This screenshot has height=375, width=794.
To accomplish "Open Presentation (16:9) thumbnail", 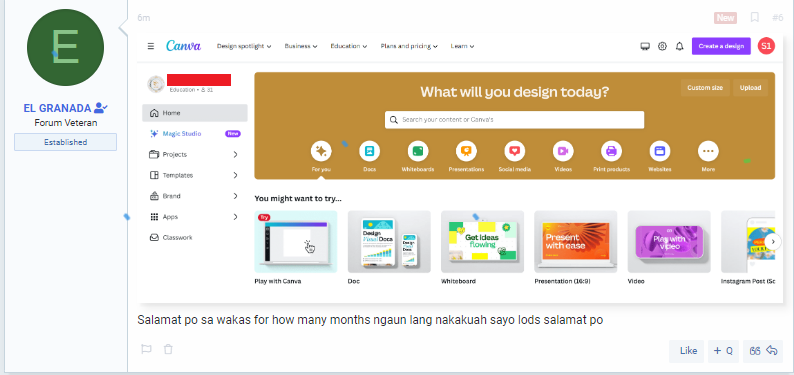I will [x=576, y=242].
